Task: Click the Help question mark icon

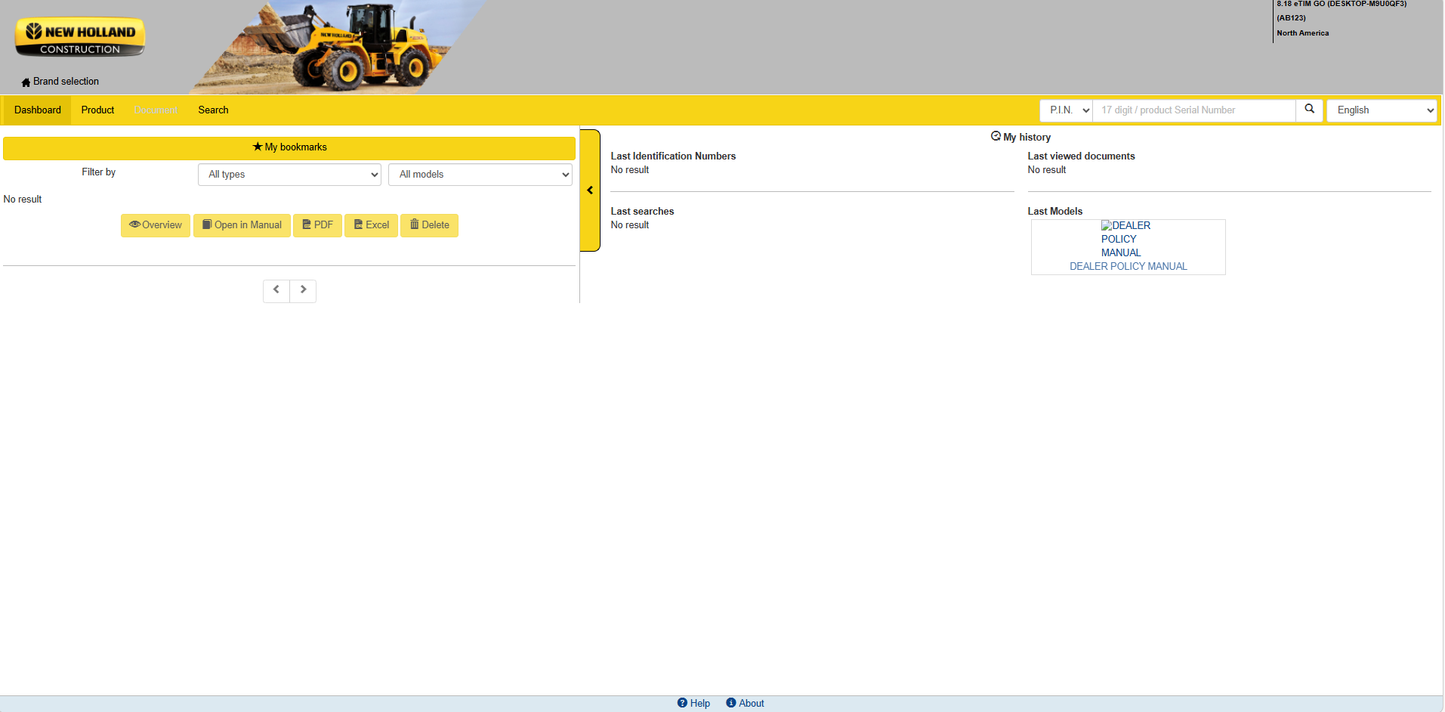Action: 682,703
